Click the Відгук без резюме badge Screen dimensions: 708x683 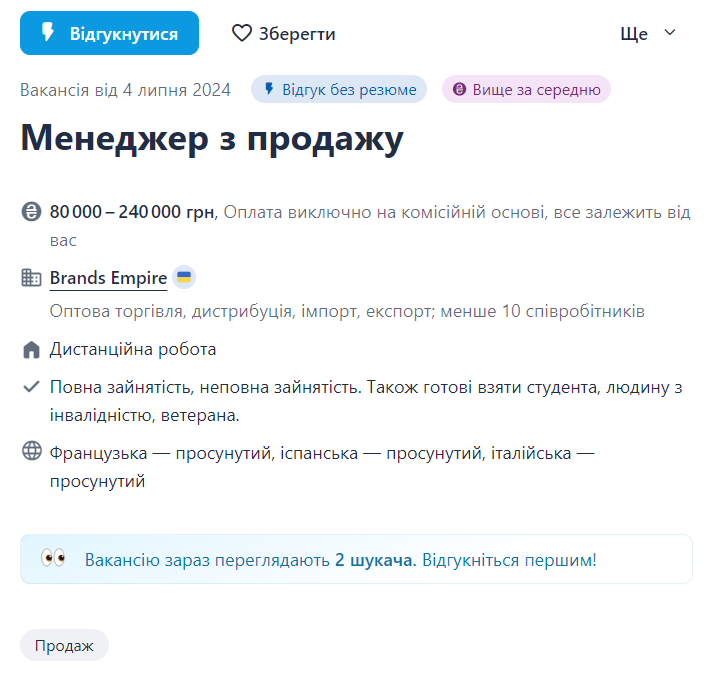point(339,90)
